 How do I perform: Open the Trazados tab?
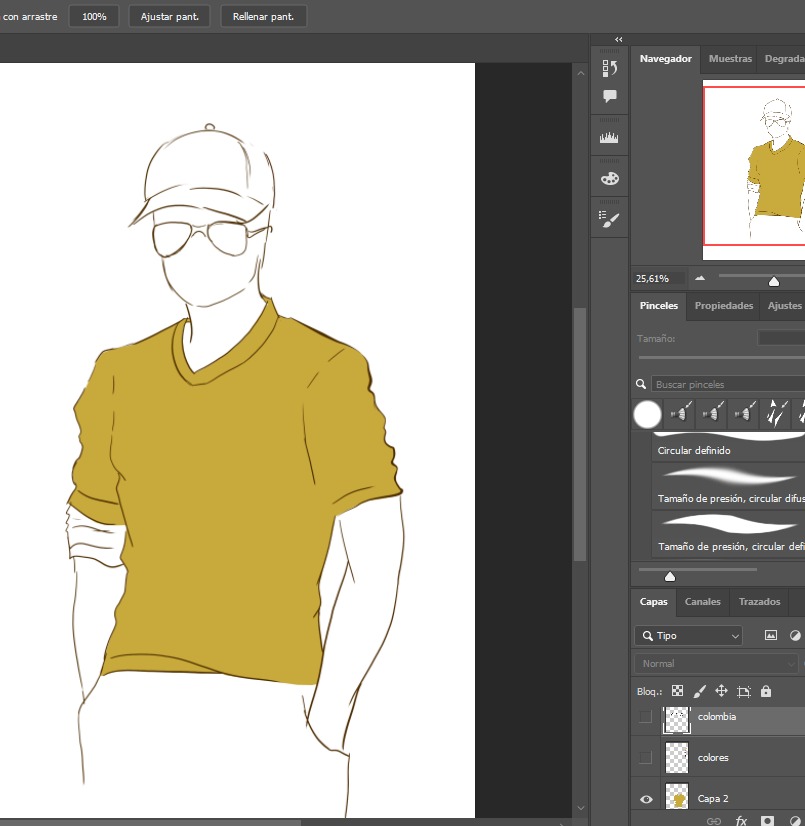tap(759, 602)
